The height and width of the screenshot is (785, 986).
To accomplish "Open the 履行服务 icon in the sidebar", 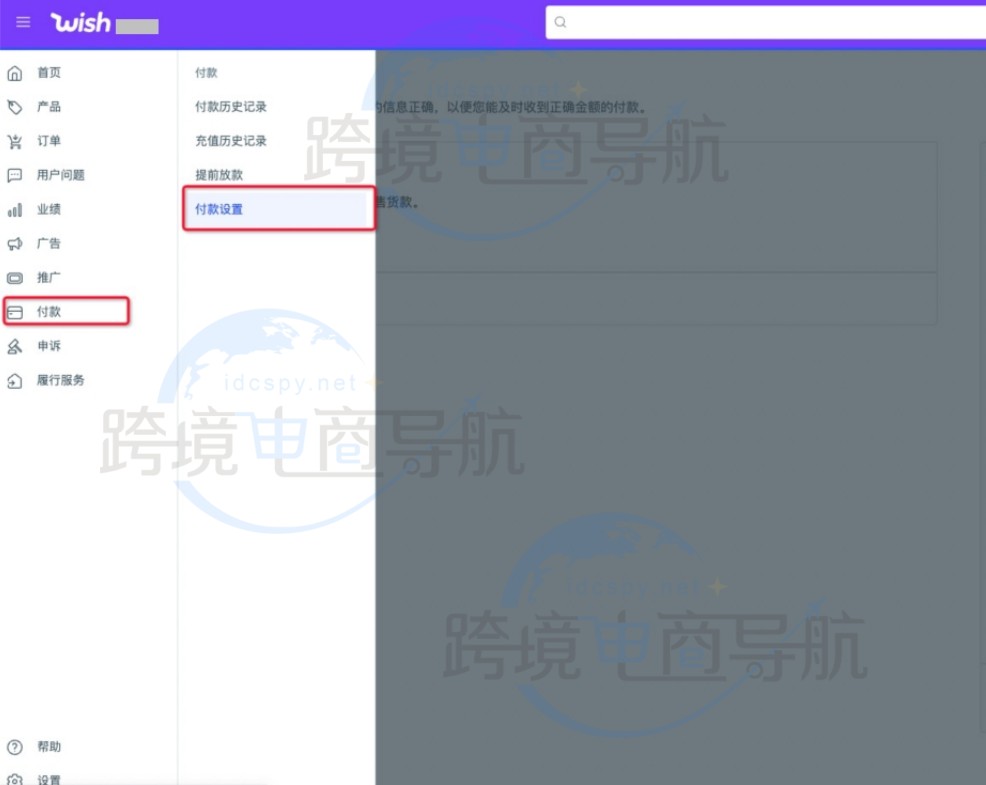I will point(15,381).
